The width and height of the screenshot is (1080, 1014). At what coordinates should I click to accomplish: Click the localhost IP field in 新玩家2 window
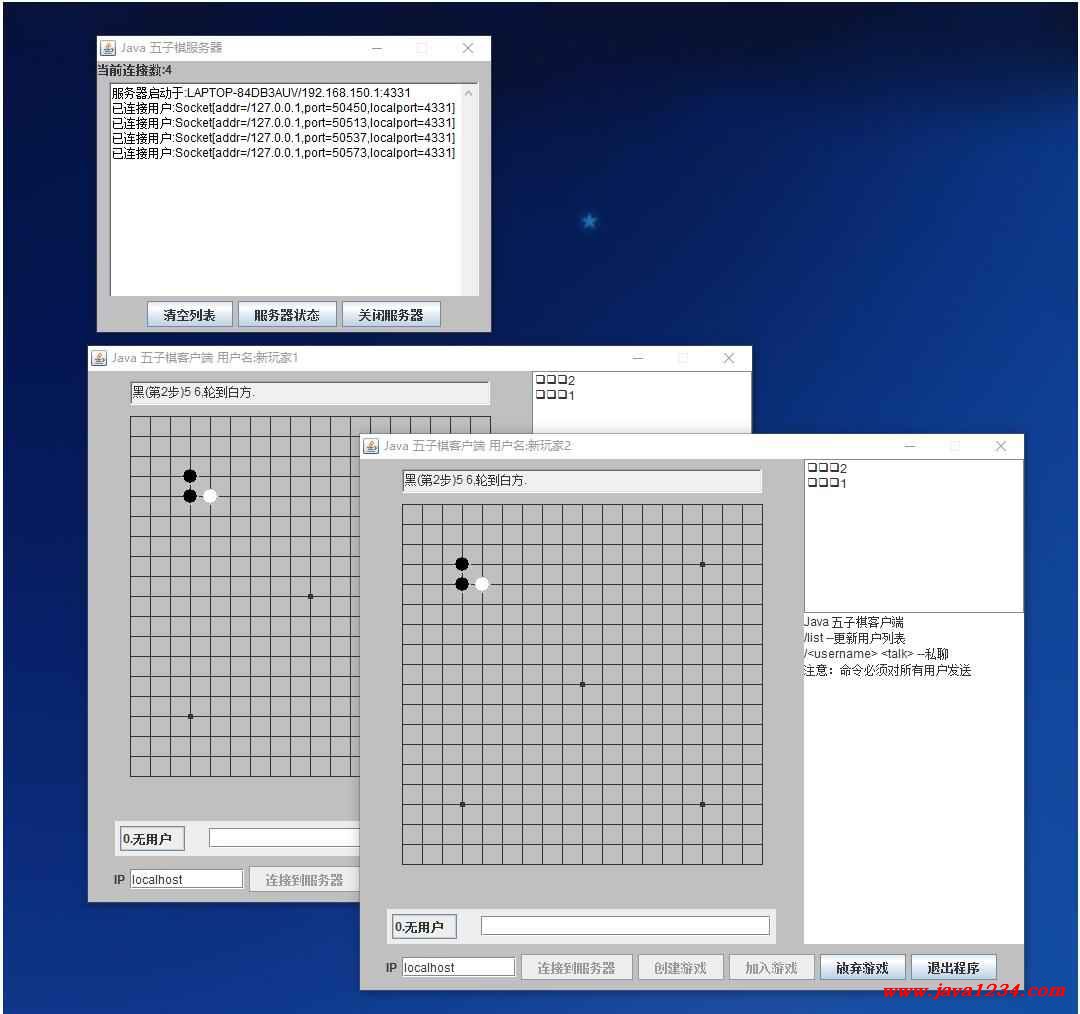tap(459, 968)
